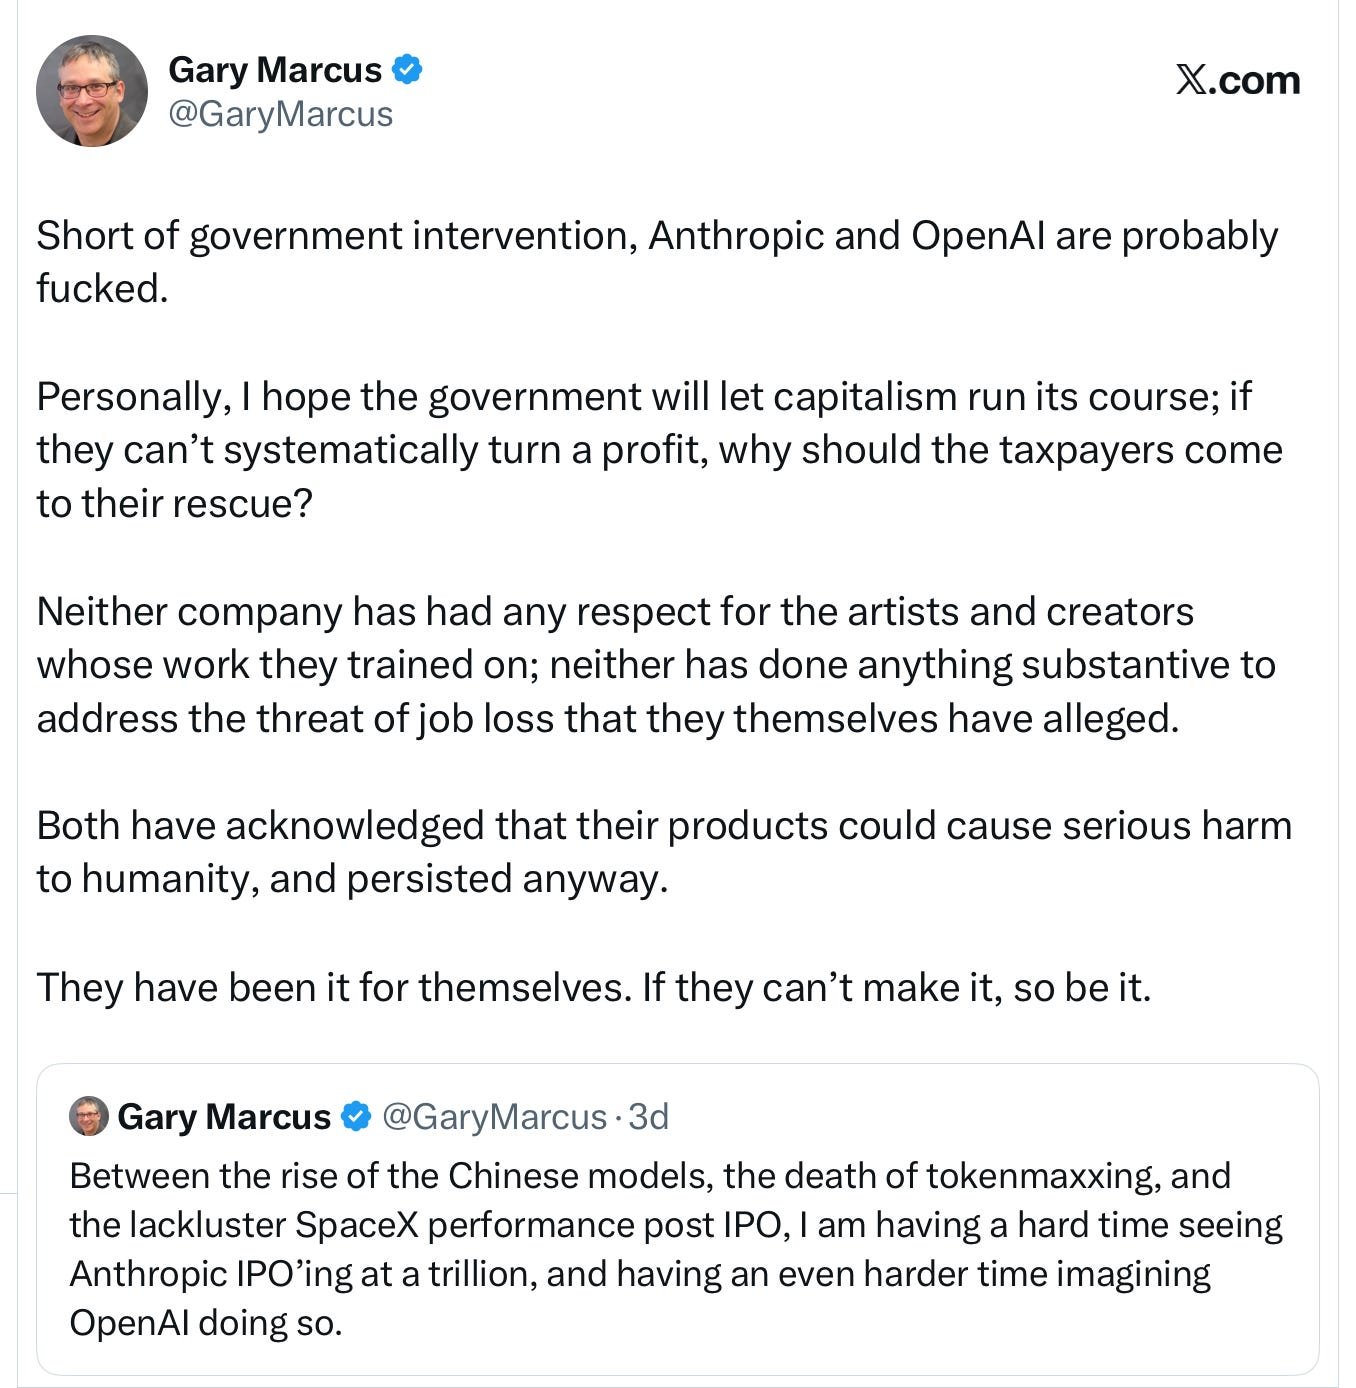Open quoted tweet about Anthropic IPO'ing
The height and width of the screenshot is (1388, 1356).
point(678,1219)
